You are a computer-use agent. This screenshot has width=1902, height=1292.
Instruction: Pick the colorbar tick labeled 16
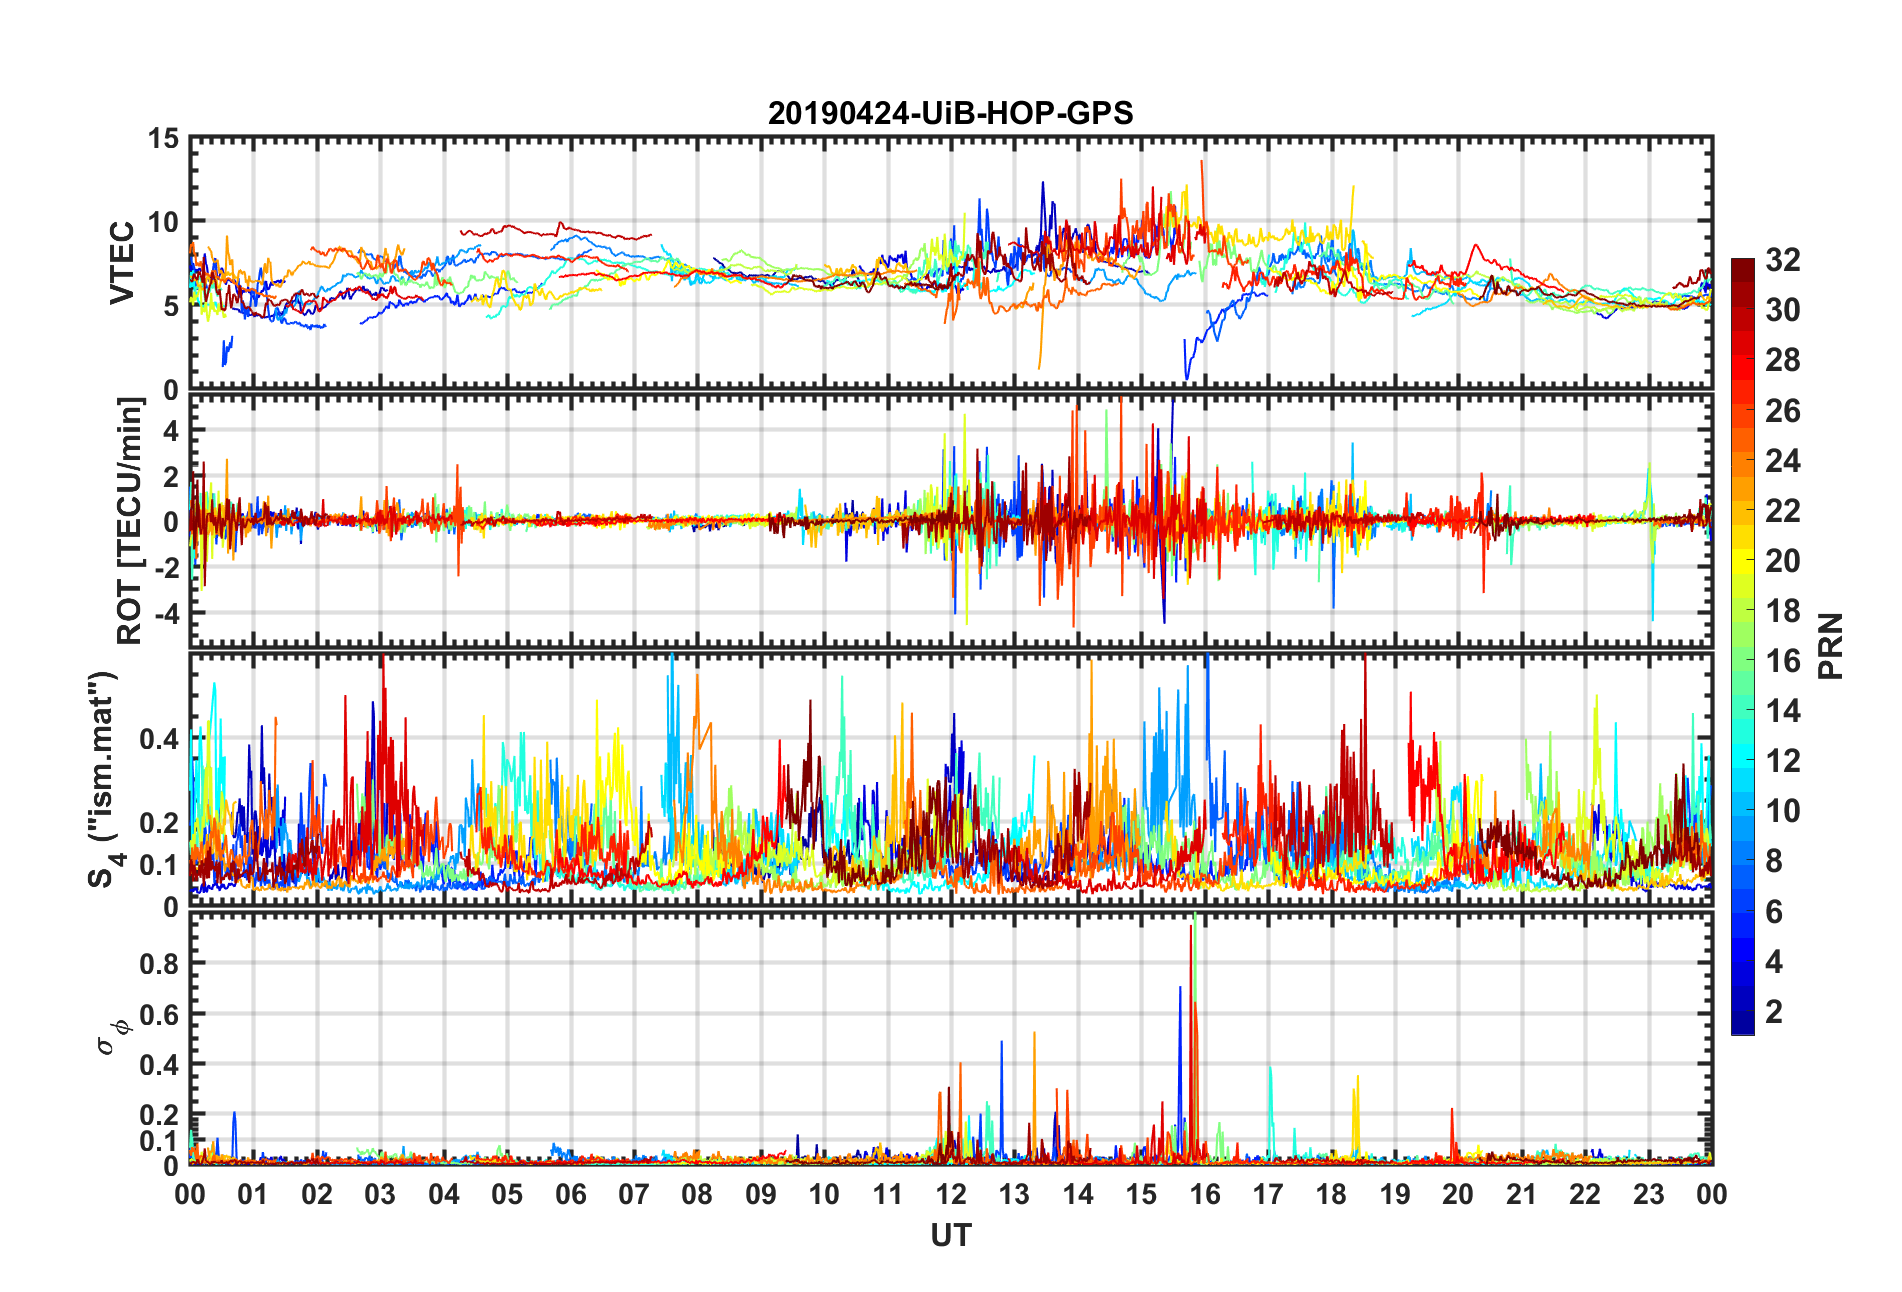tap(1783, 661)
